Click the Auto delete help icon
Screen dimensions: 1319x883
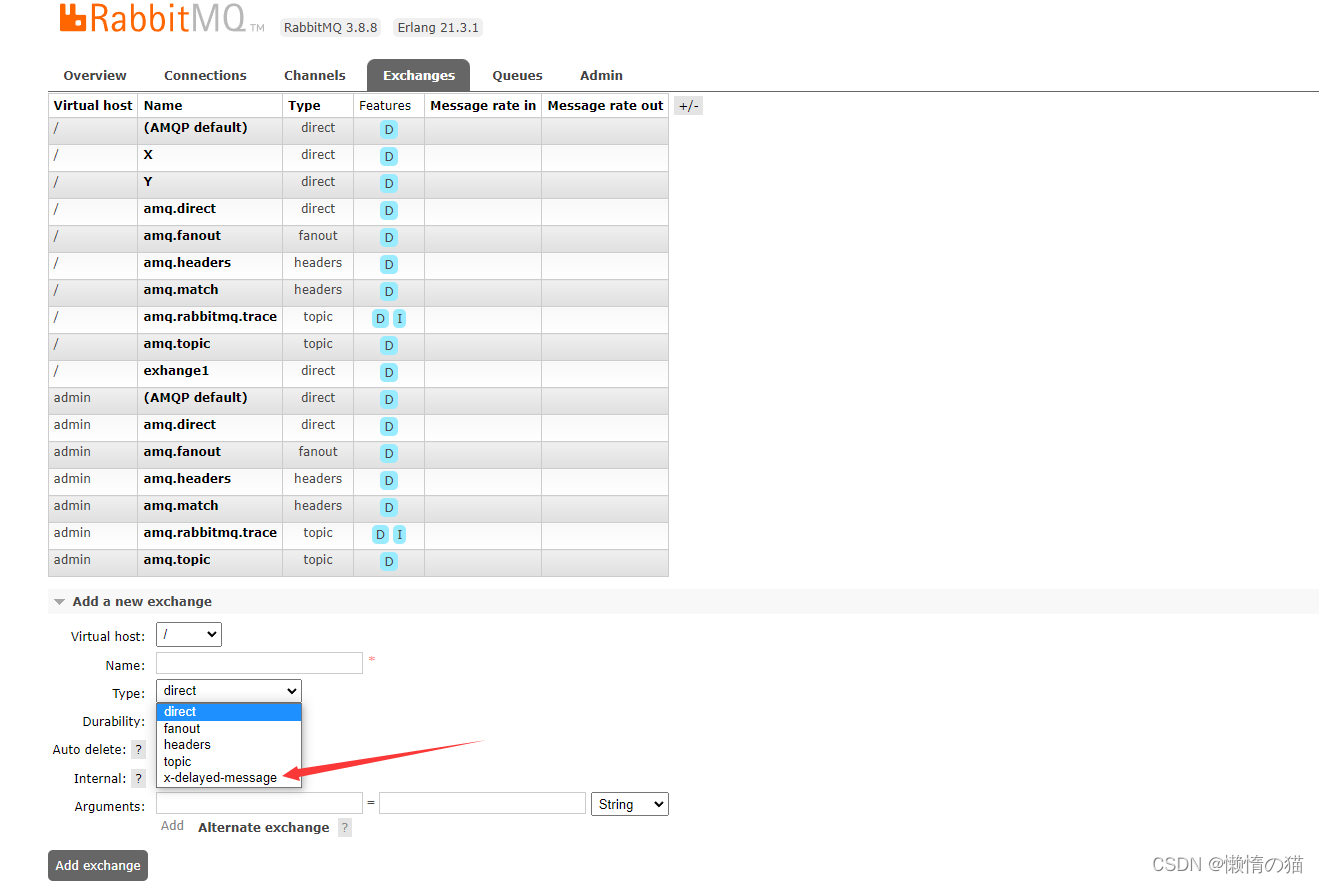point(139,749)
